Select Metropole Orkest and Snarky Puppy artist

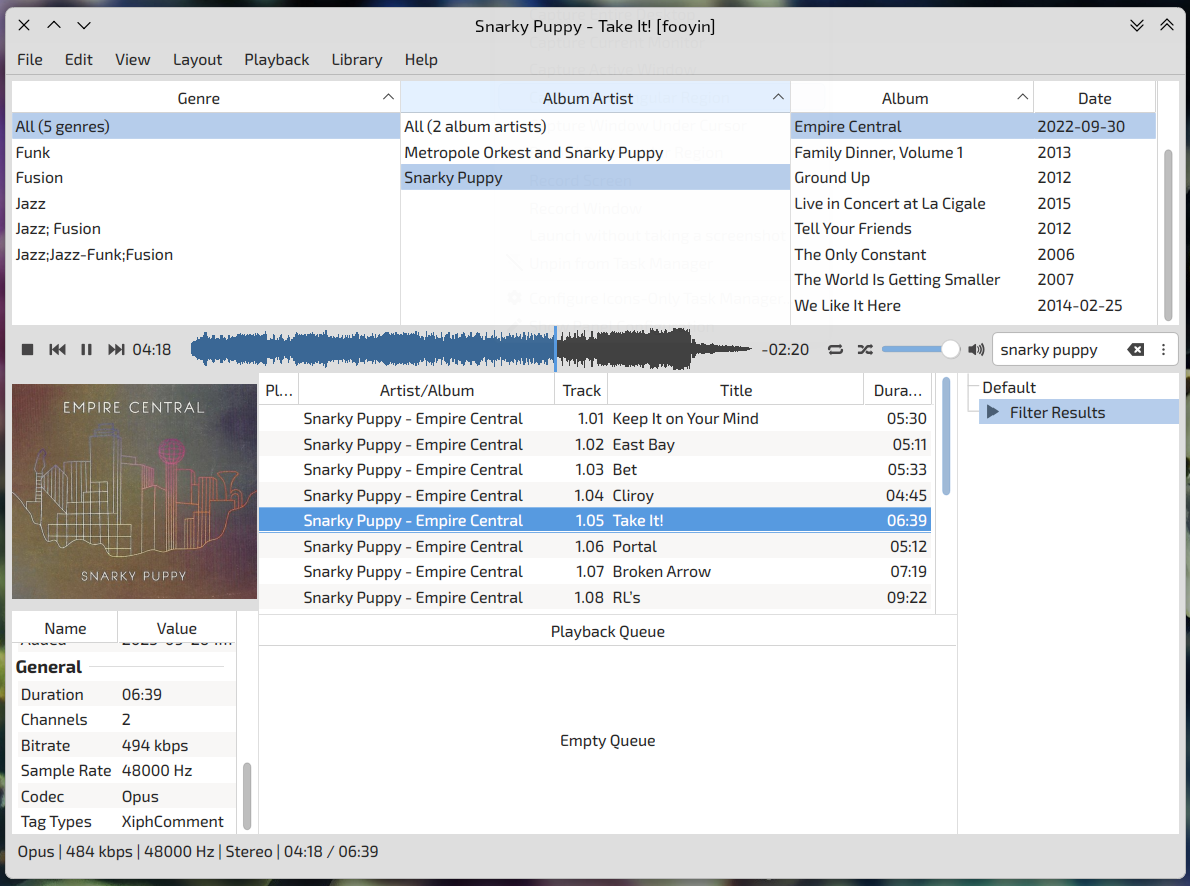pos(595,152)
